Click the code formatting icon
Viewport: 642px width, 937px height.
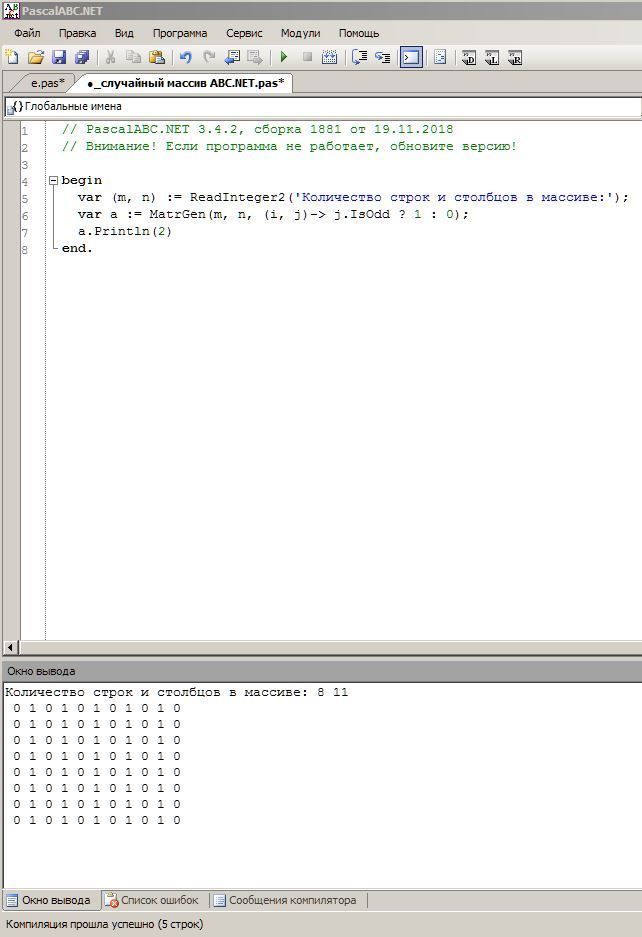440,57
